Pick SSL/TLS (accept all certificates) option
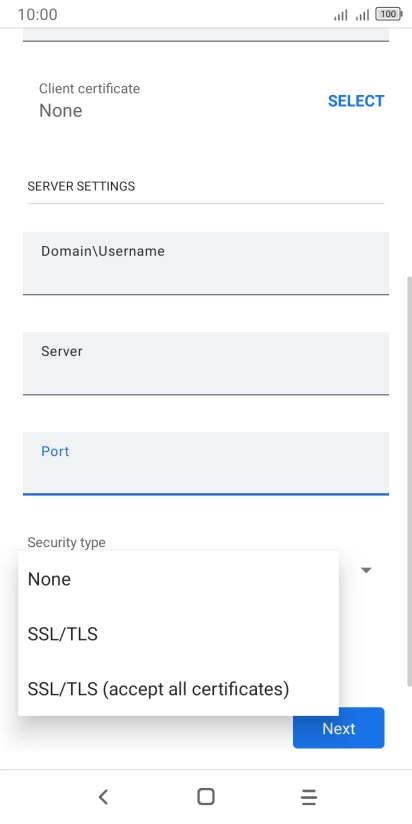412x824 pixels. [x=178, y=688]
